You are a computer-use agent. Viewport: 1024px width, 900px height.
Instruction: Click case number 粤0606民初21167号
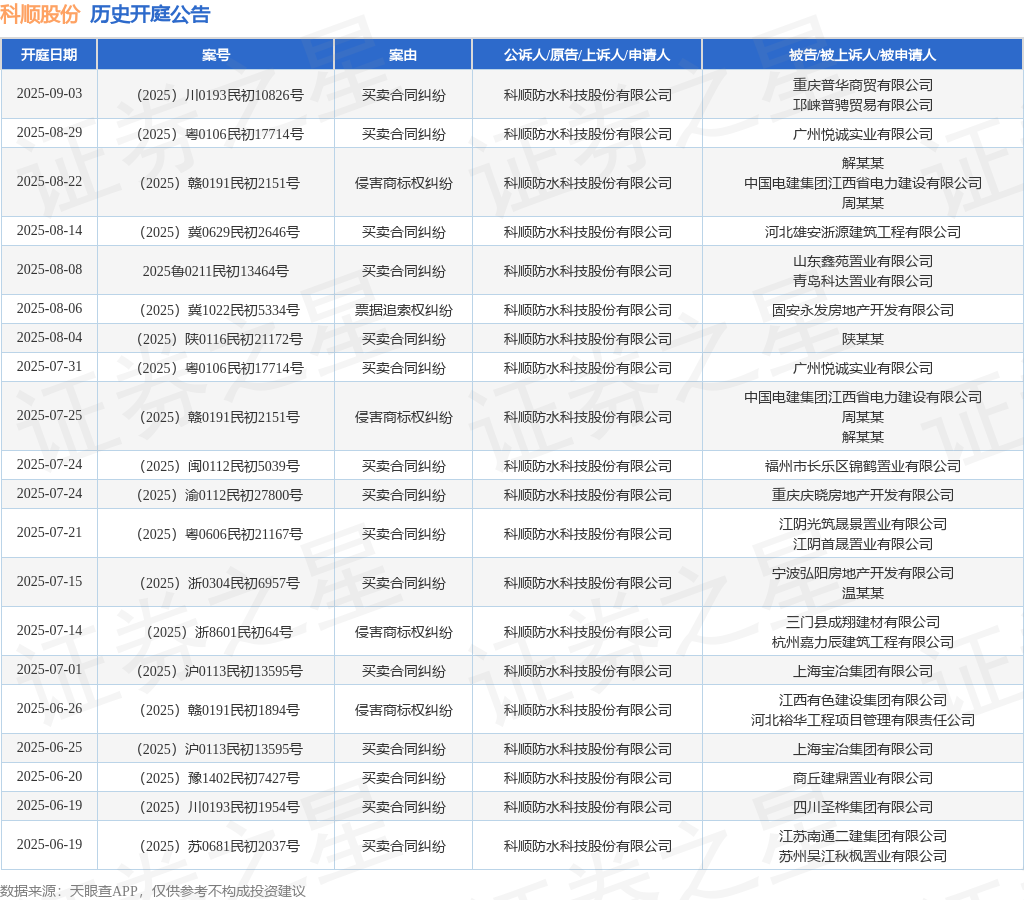[x=220, y=535]
